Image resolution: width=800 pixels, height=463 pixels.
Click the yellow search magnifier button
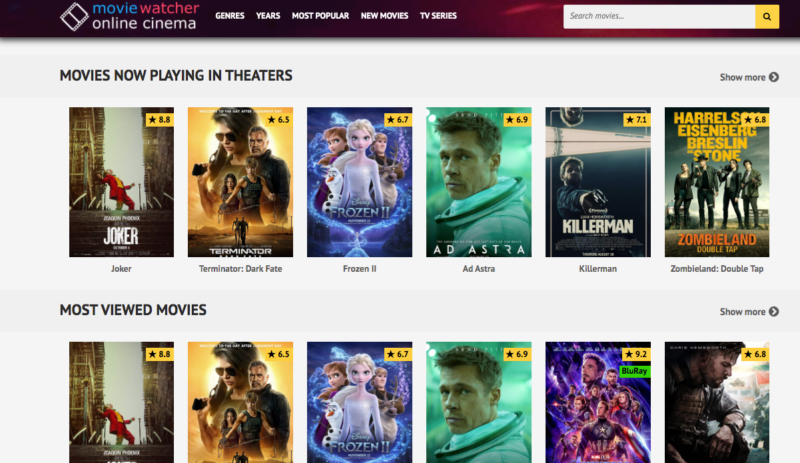pyautogui.click(x=767, y=16)
